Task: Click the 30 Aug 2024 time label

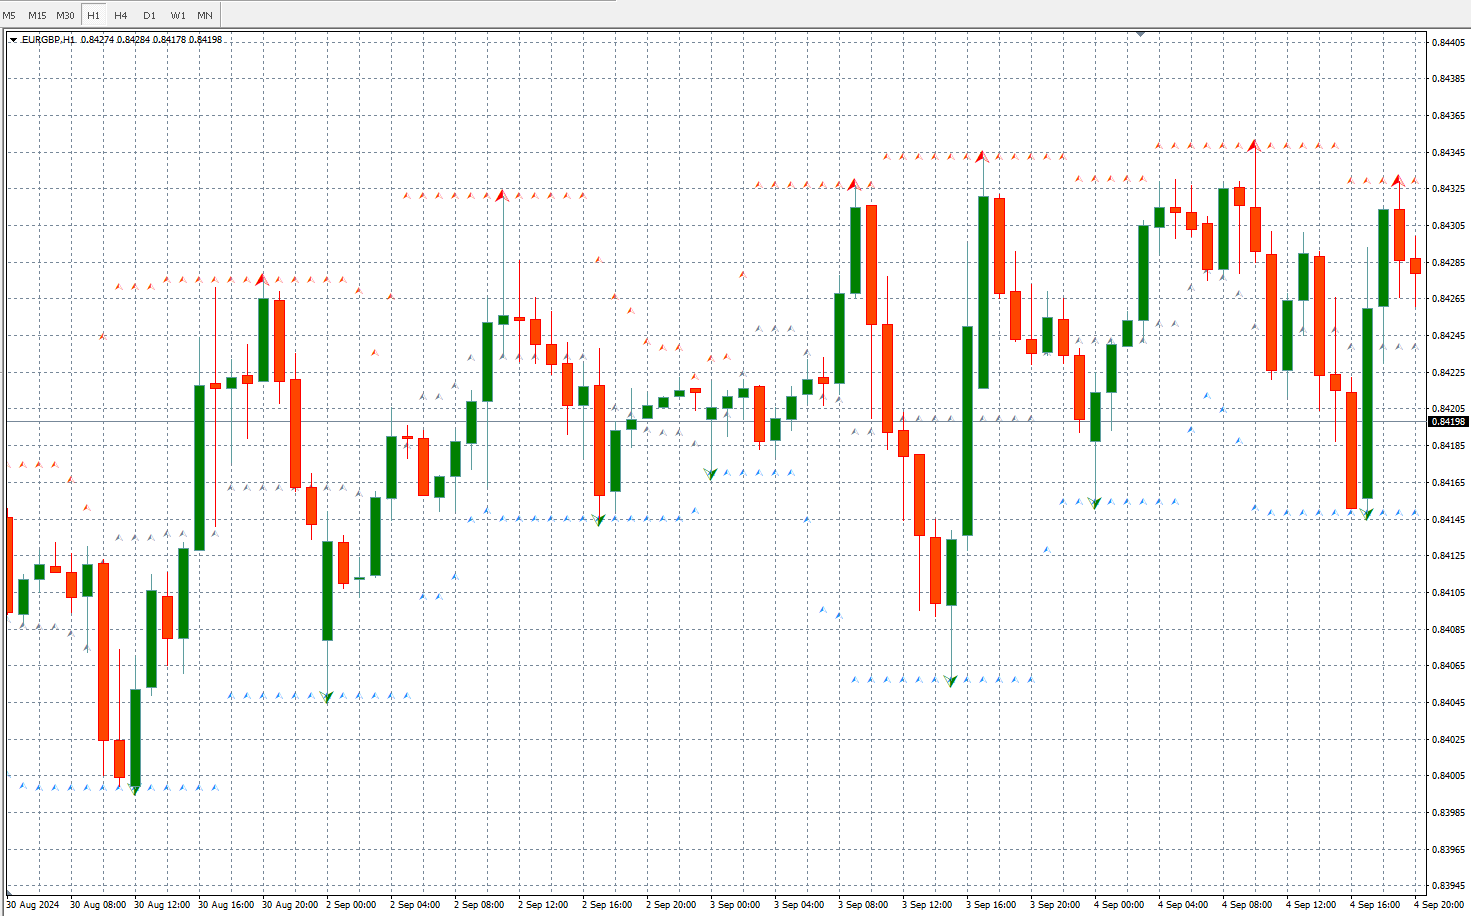Action: 33,905
